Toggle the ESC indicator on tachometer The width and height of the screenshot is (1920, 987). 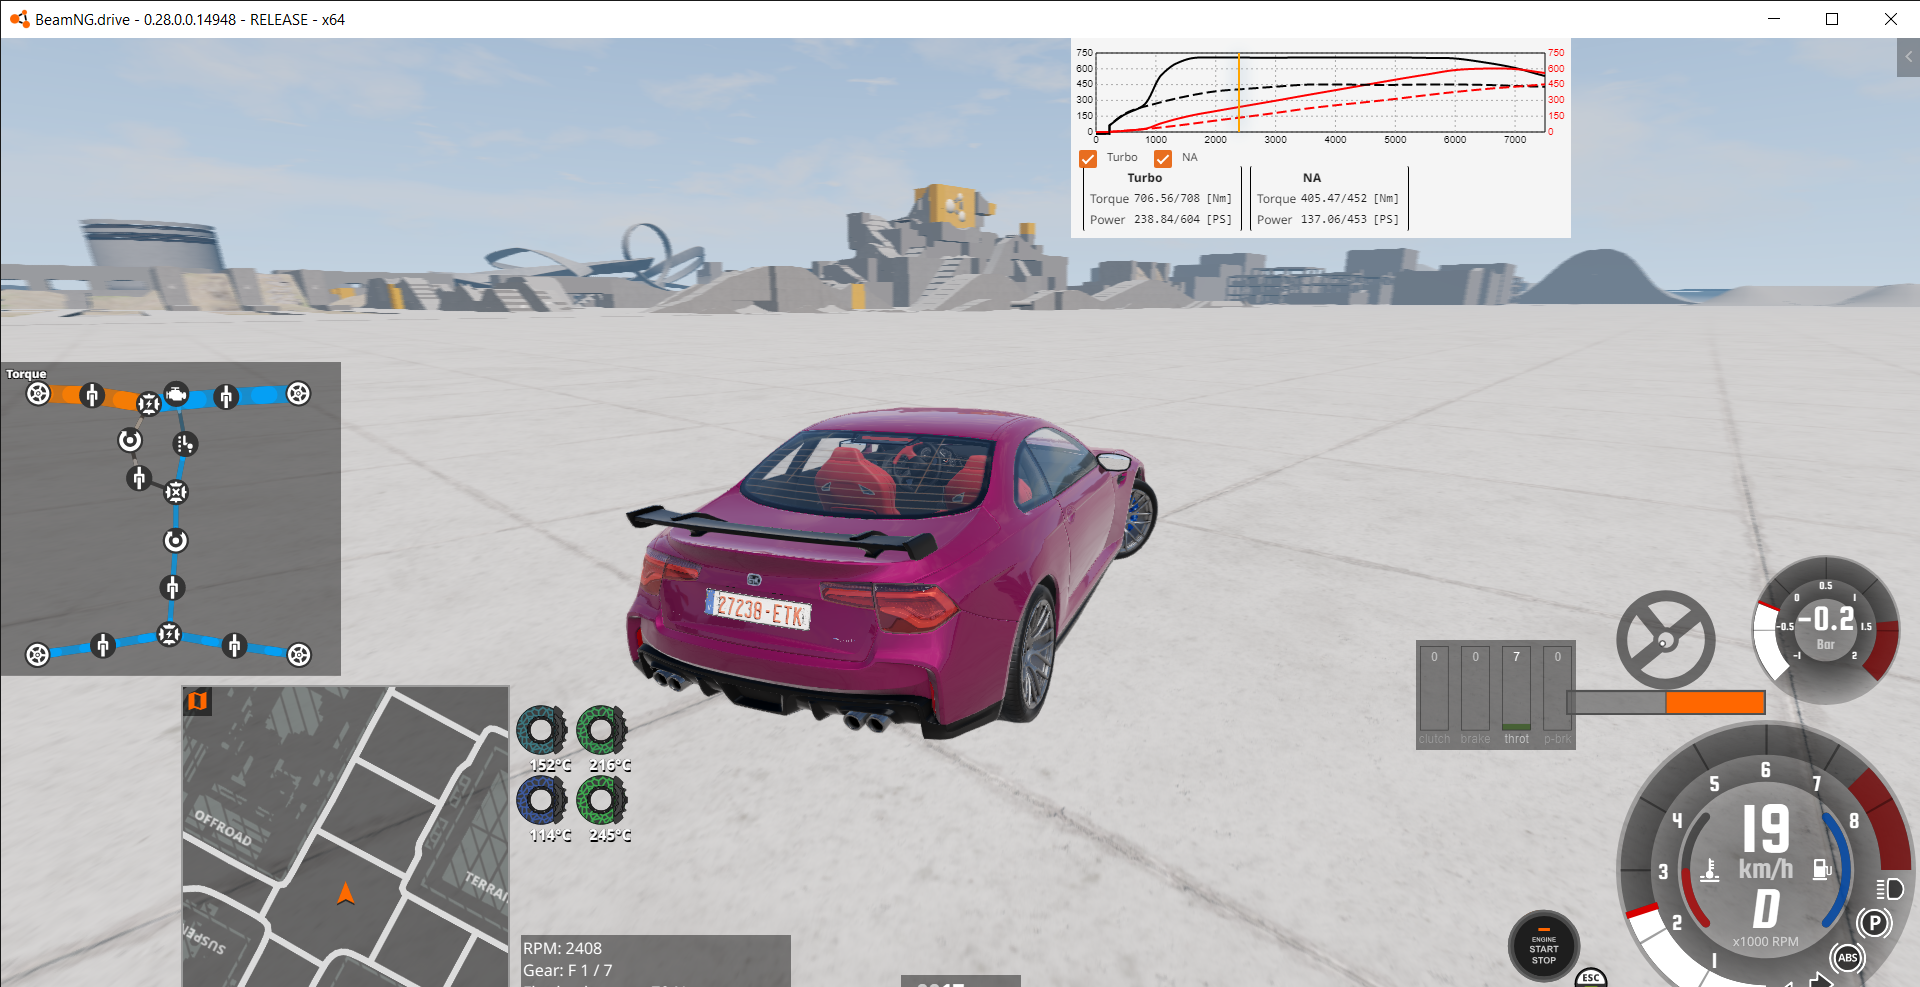coord(1591,978)
